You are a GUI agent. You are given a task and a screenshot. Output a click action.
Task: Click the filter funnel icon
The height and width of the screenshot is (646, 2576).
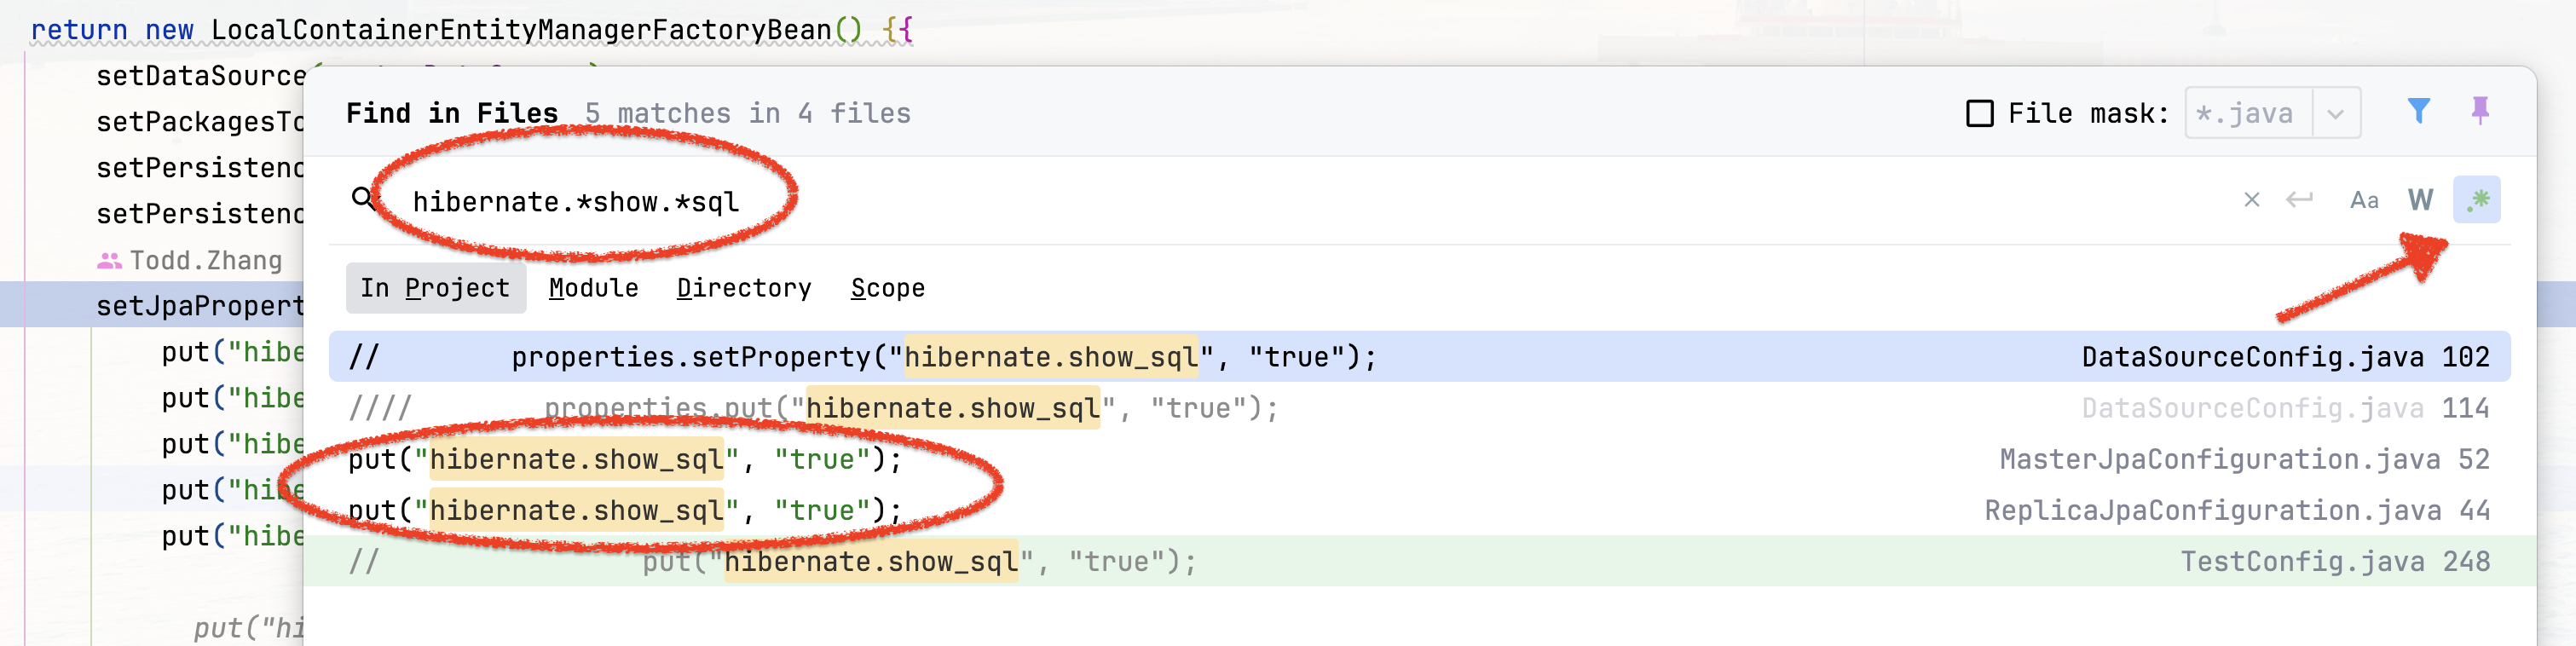pos(2418,111)
